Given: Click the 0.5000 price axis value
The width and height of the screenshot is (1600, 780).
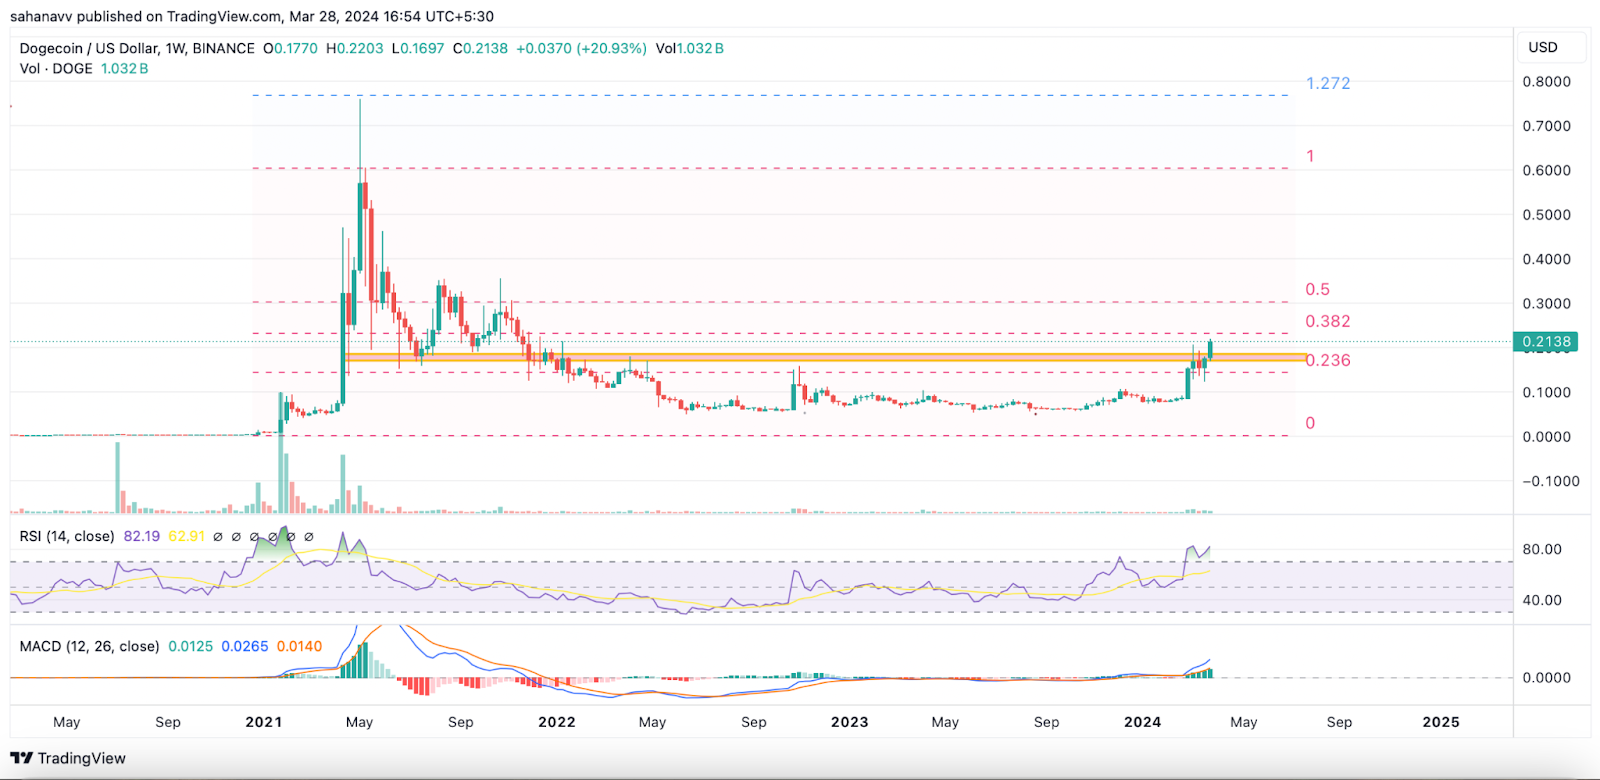Looking at the screenshot, I should click(x=1546, y=215).
